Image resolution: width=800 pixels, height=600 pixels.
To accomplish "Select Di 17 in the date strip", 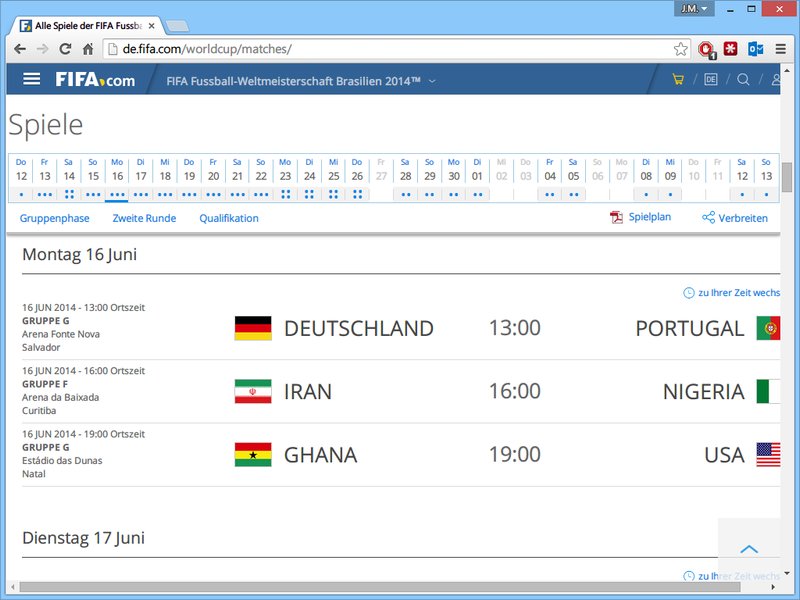I will 141,178.
